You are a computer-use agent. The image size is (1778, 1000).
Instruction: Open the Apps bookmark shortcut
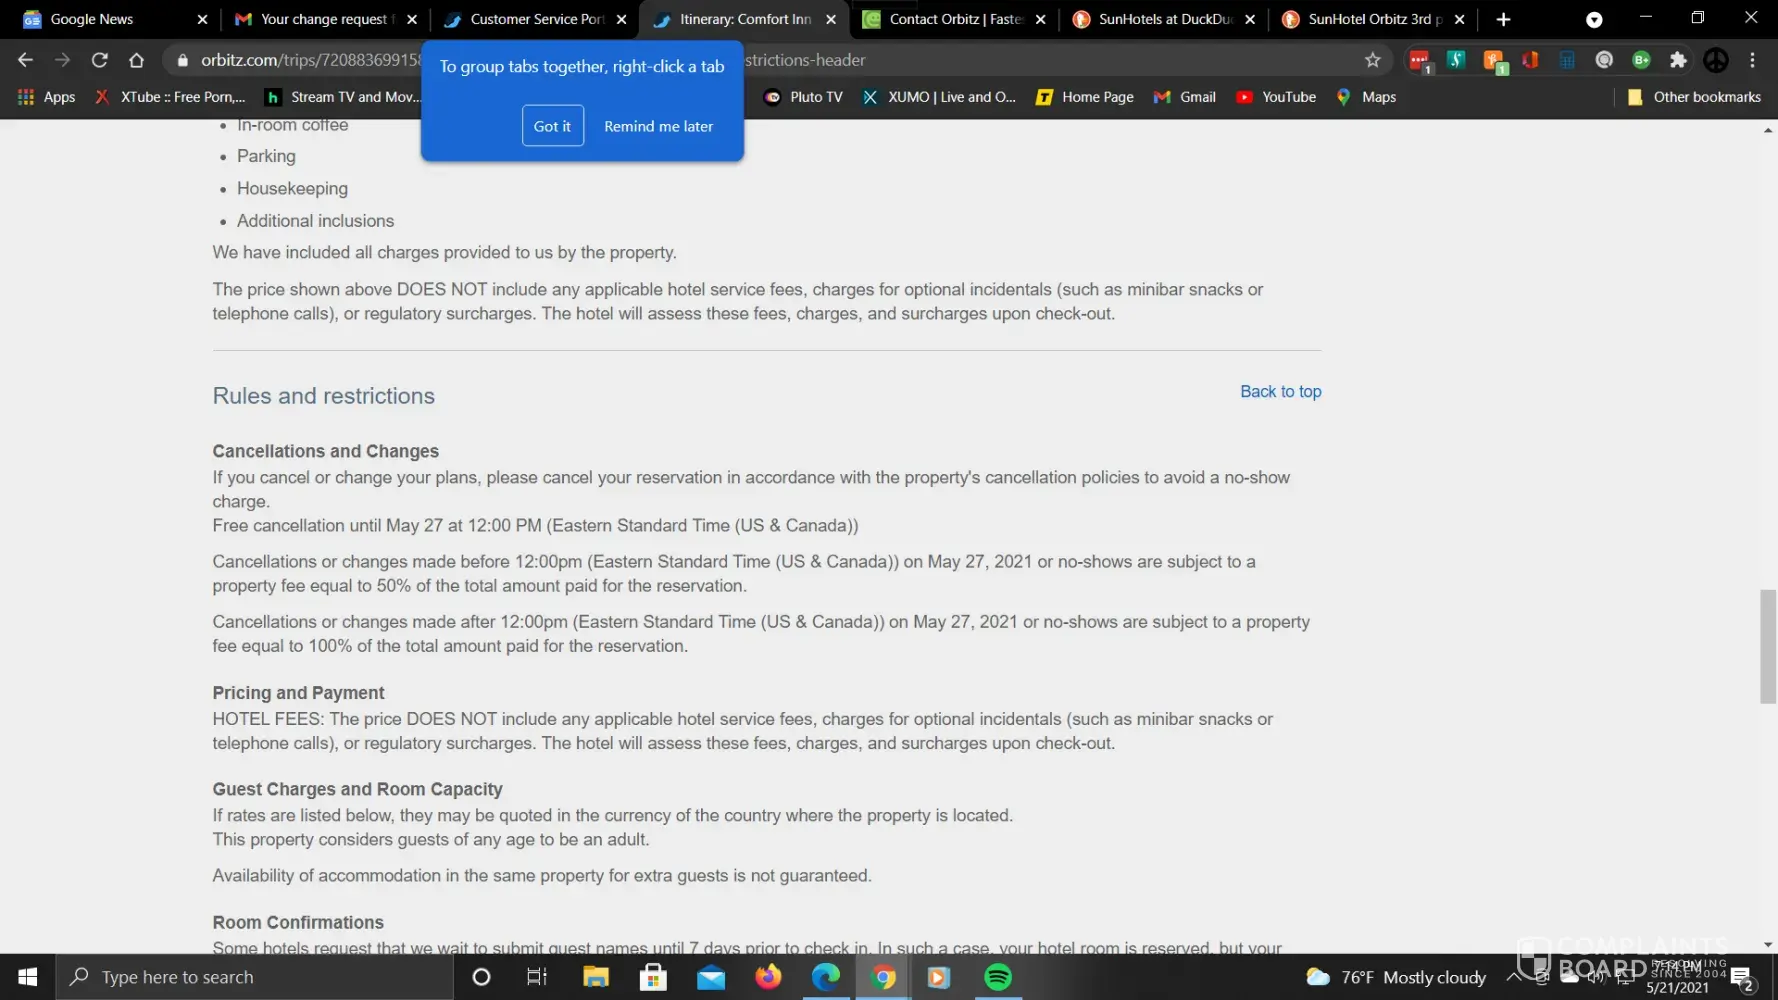(47, 97)
